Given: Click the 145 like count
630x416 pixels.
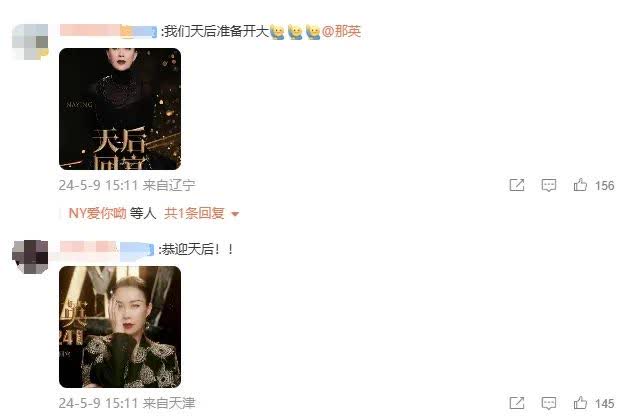Looking at the screenshot, I should click(x=605, y=404).
